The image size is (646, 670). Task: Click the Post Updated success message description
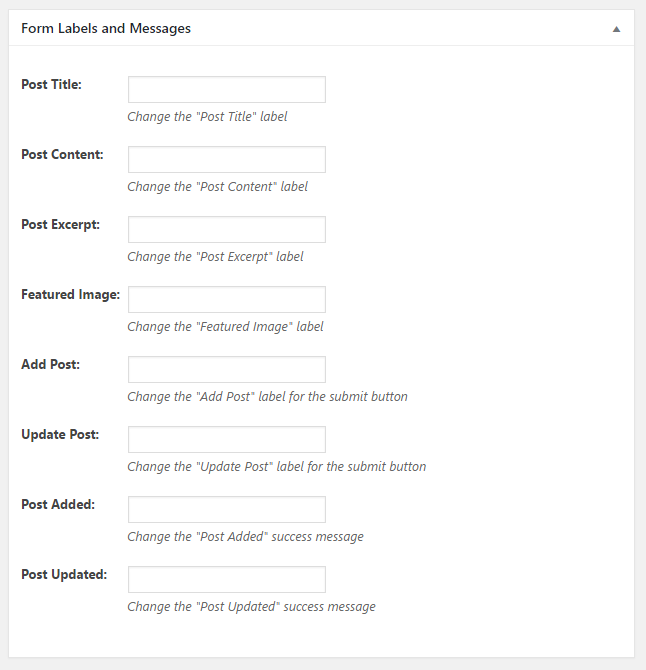(251, 607)
